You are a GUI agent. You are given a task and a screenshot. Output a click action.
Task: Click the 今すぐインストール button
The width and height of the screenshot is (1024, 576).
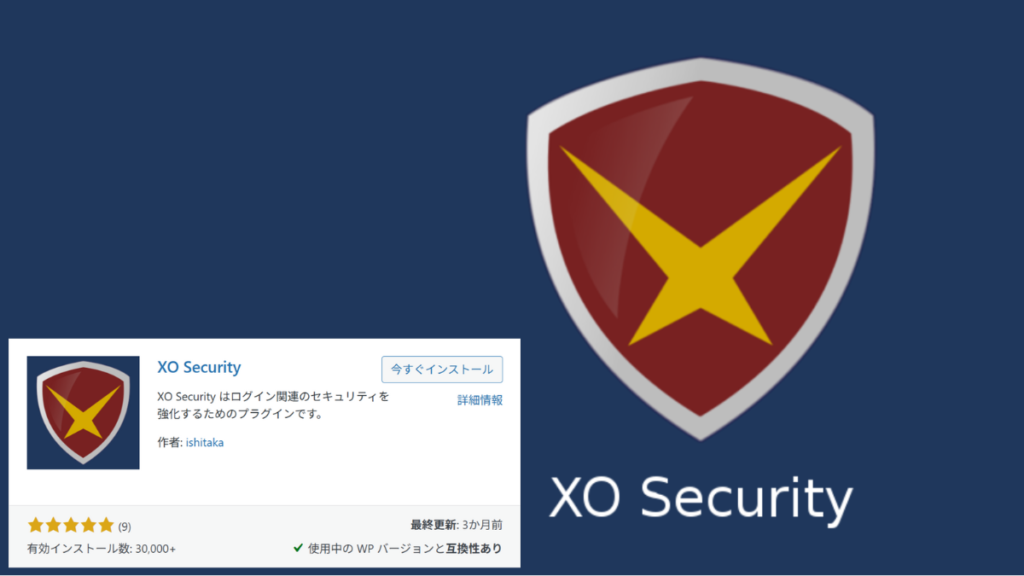click(x=442, y=370)
